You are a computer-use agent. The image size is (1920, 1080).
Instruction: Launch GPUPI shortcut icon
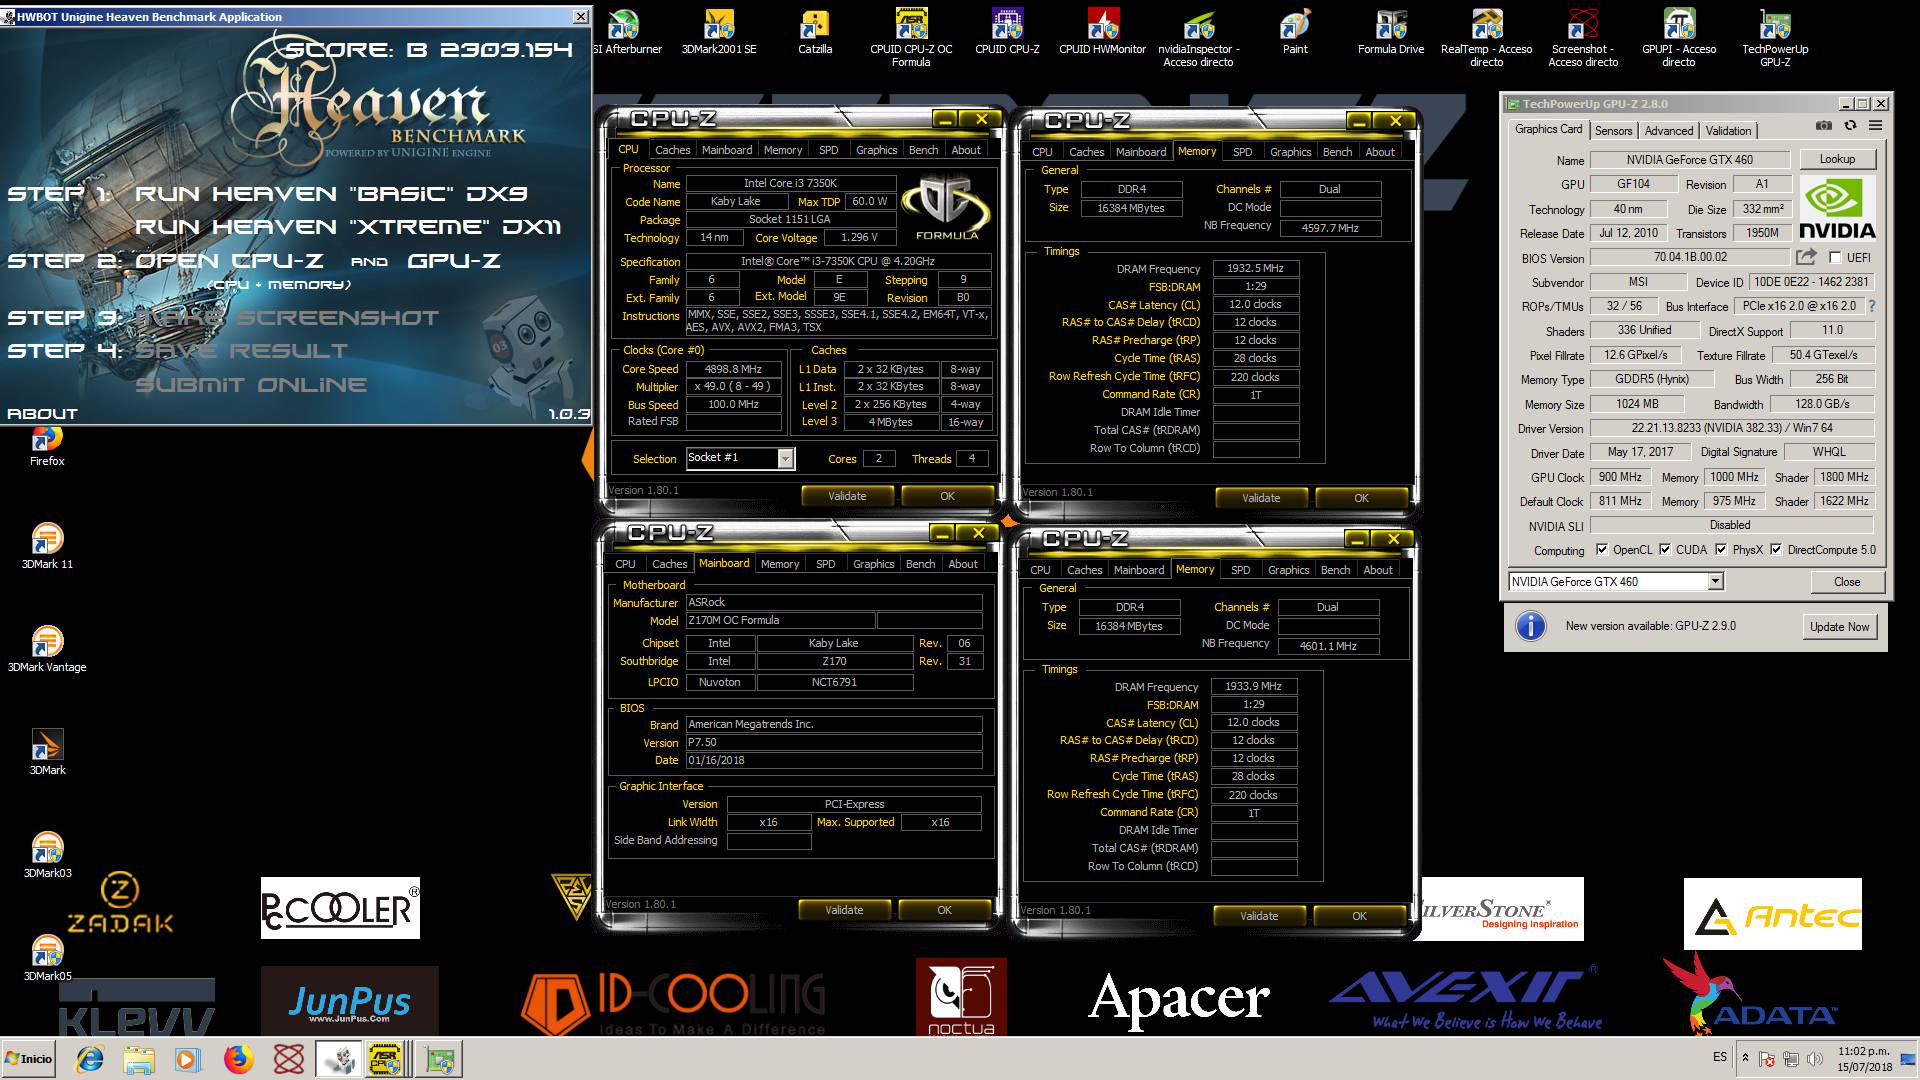pos(1679,38)
